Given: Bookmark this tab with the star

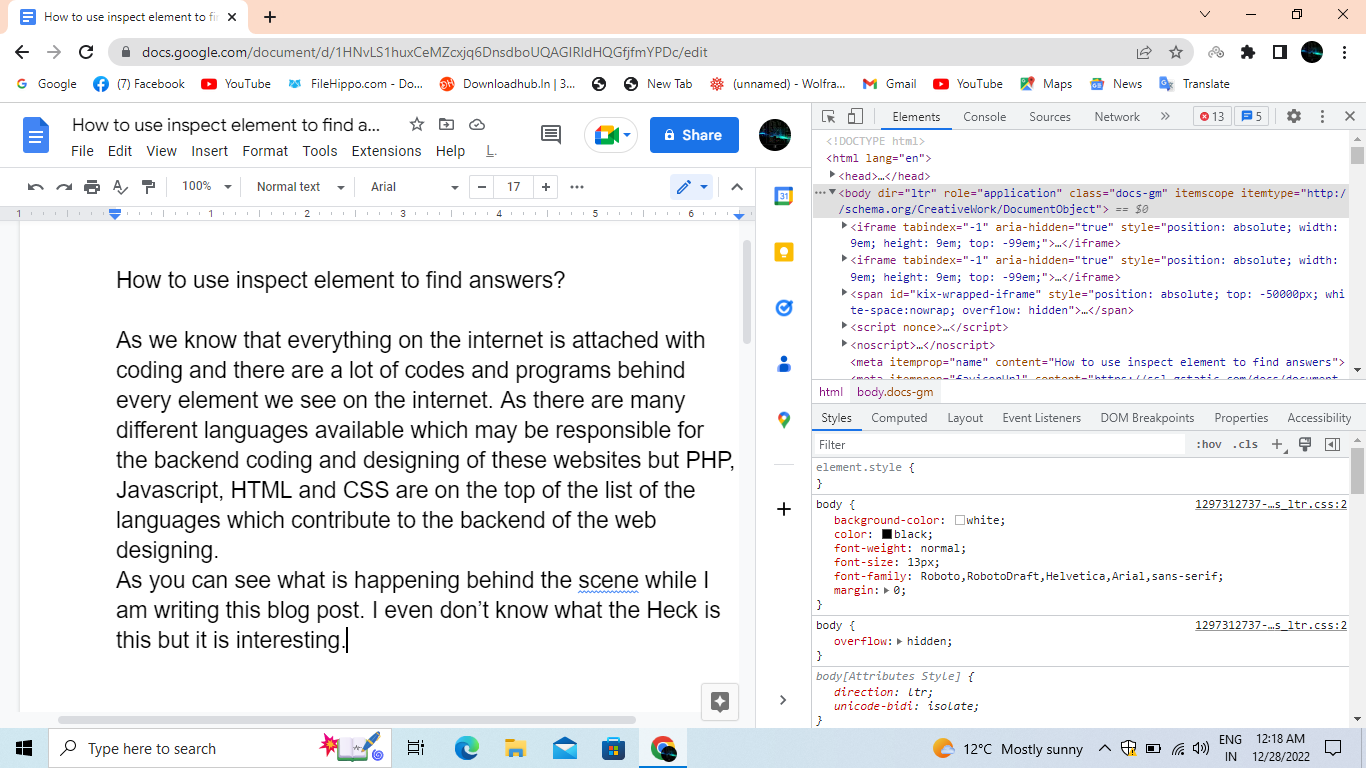Looking at the screenshot, I should (1176, 52).
